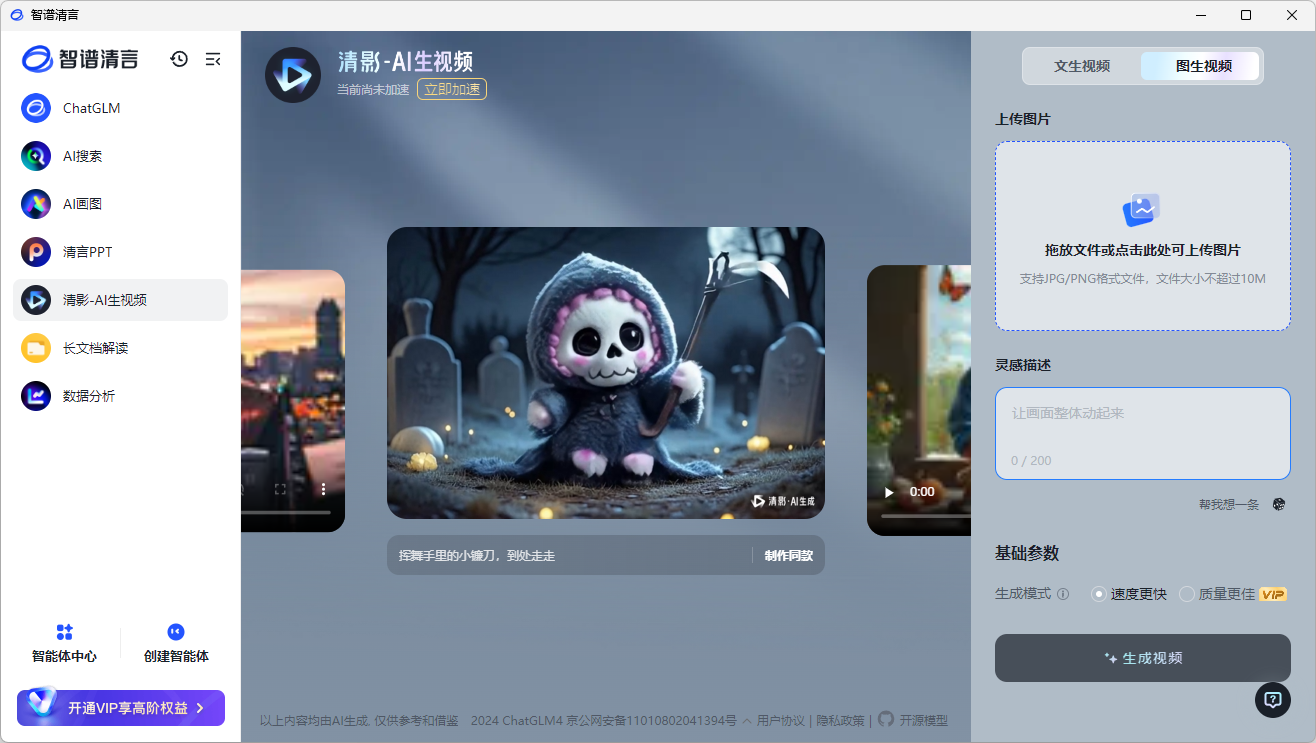Collapse the sidebar with the list icon

coord(213,59)
